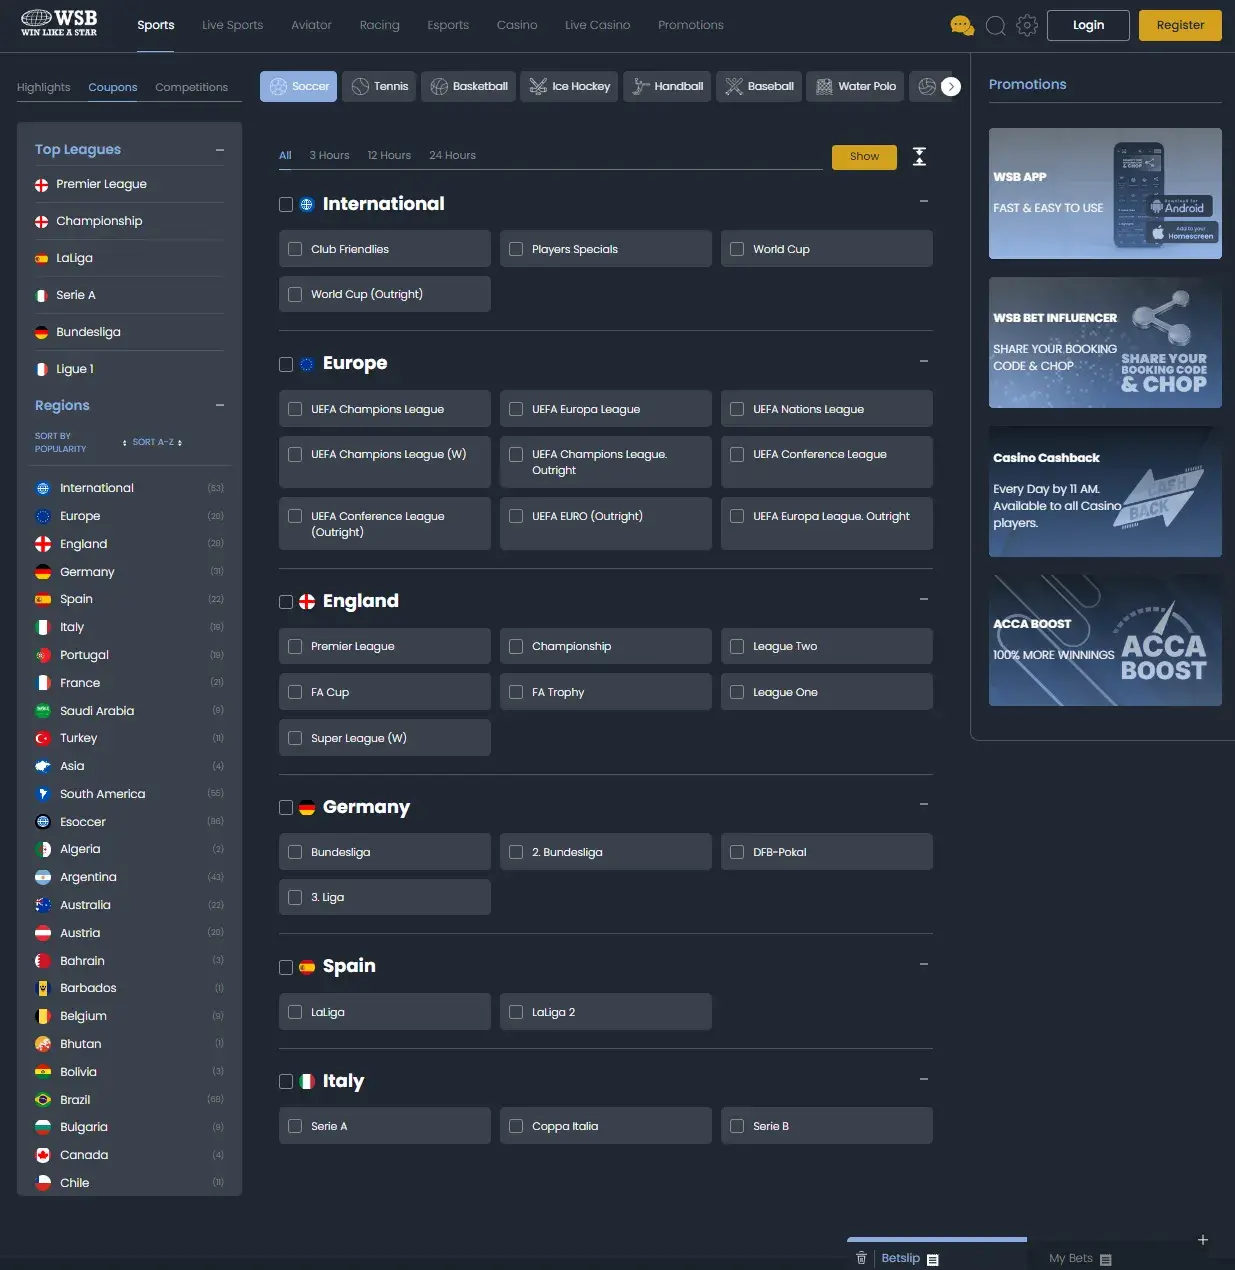Collapse the International section

[x=924, y=201]
